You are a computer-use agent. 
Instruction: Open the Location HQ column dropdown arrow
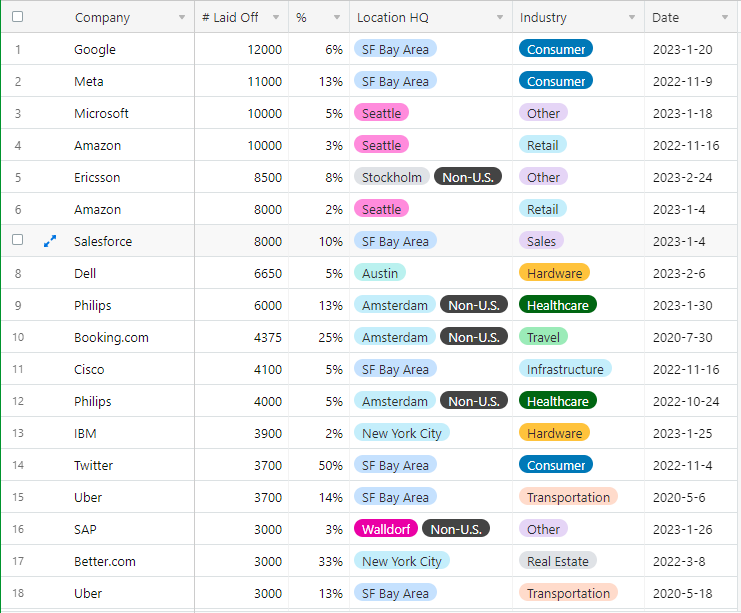pos(500,17)
